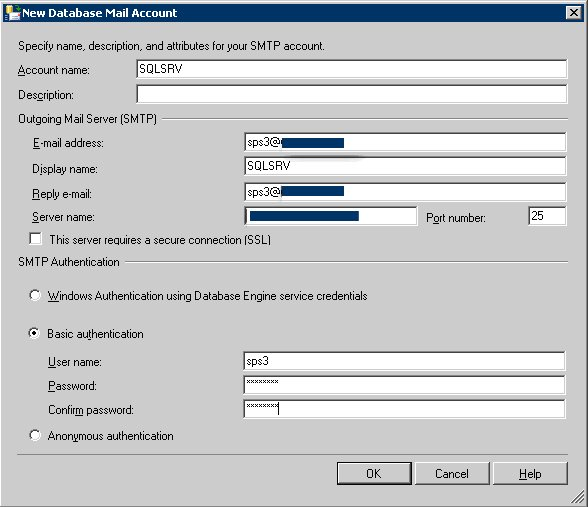Screen dimensions: 588x507
Task: Click the User name field
Action: tap(404, 361)
